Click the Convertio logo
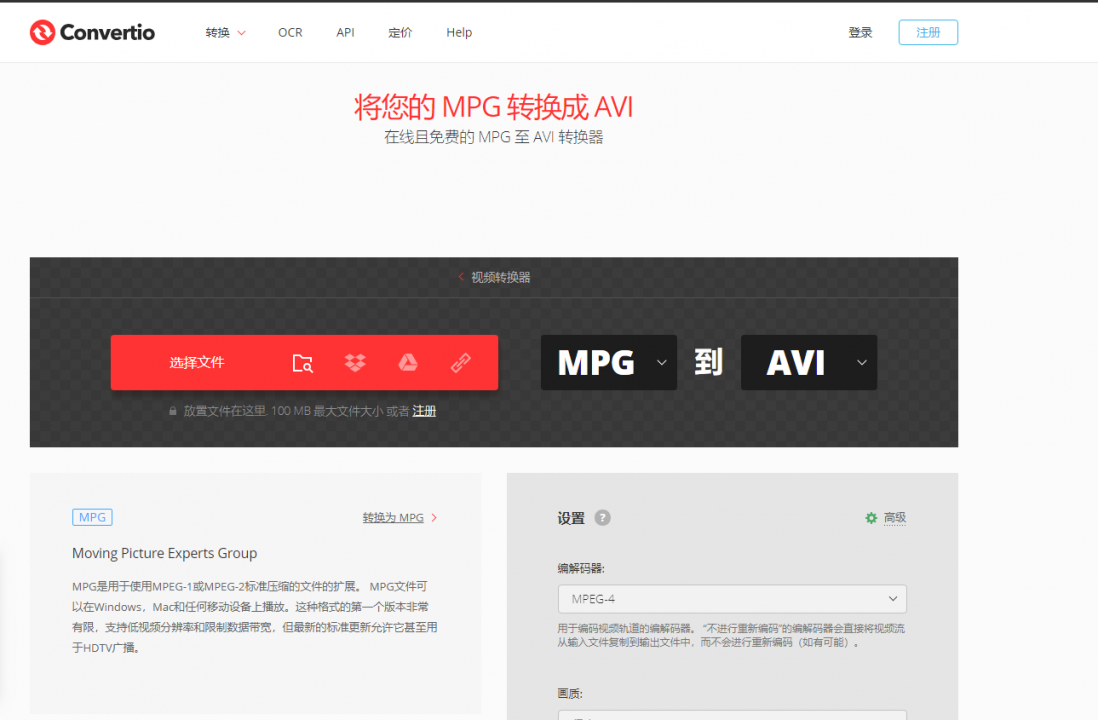Screen dimensions: 1098x720 pyautogui.click(x=92, y=32)
